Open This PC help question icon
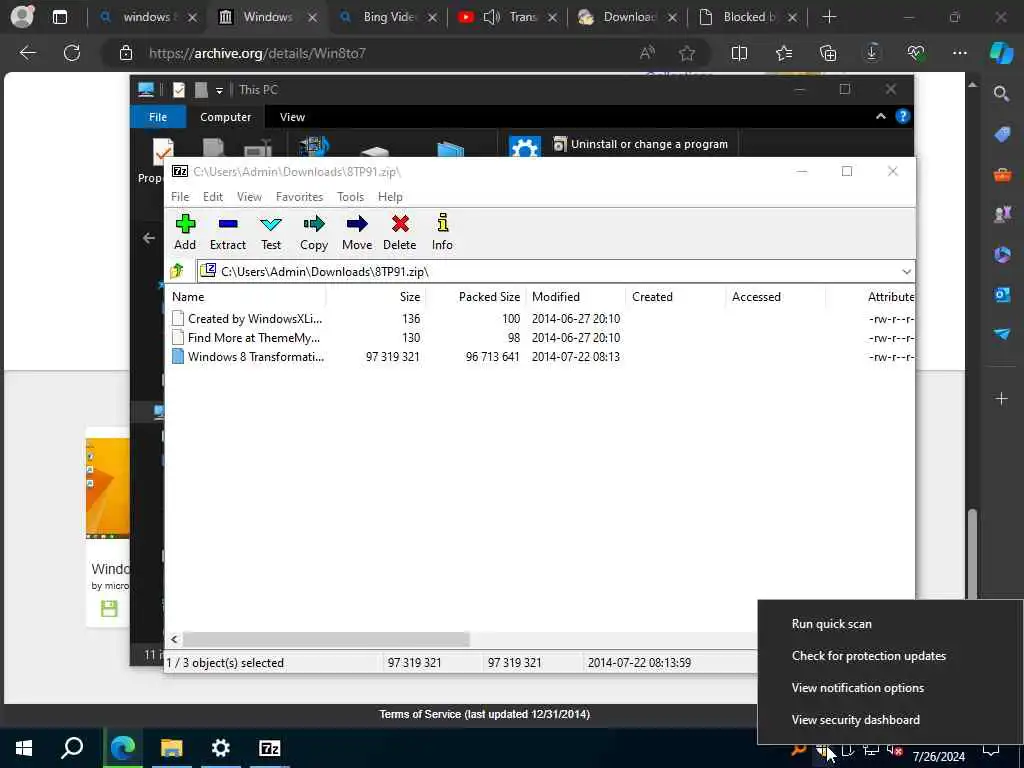 tap(903, 116)
